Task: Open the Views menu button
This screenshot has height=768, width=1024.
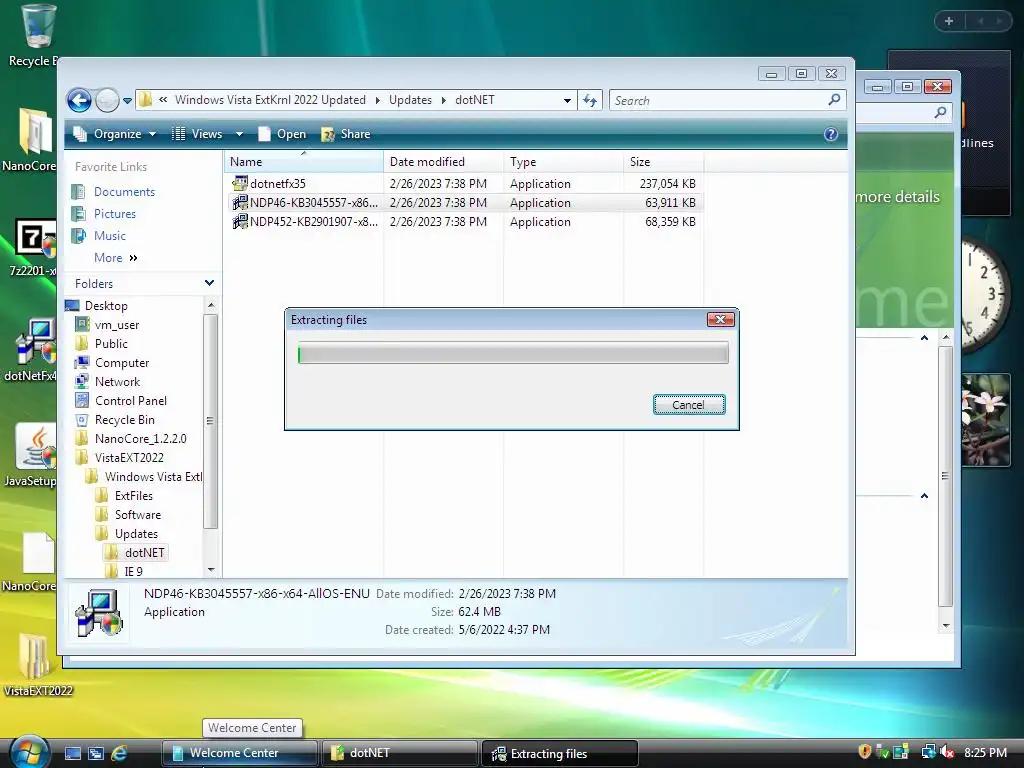Action: point(197,134)
